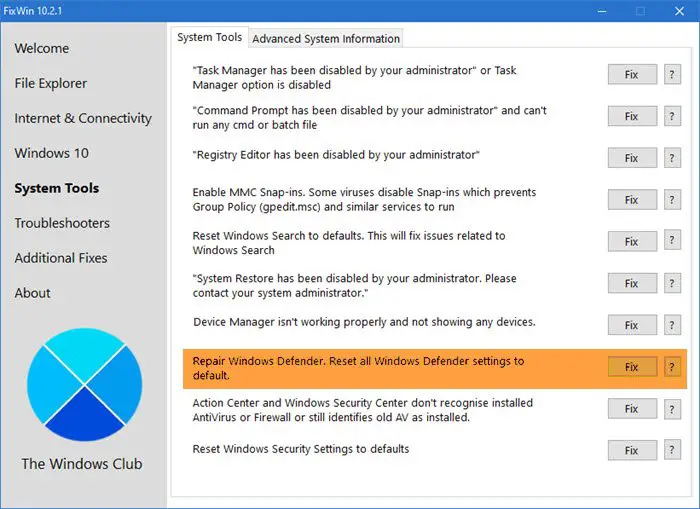Open help for System Restore disabled fix

pos(672,283)
